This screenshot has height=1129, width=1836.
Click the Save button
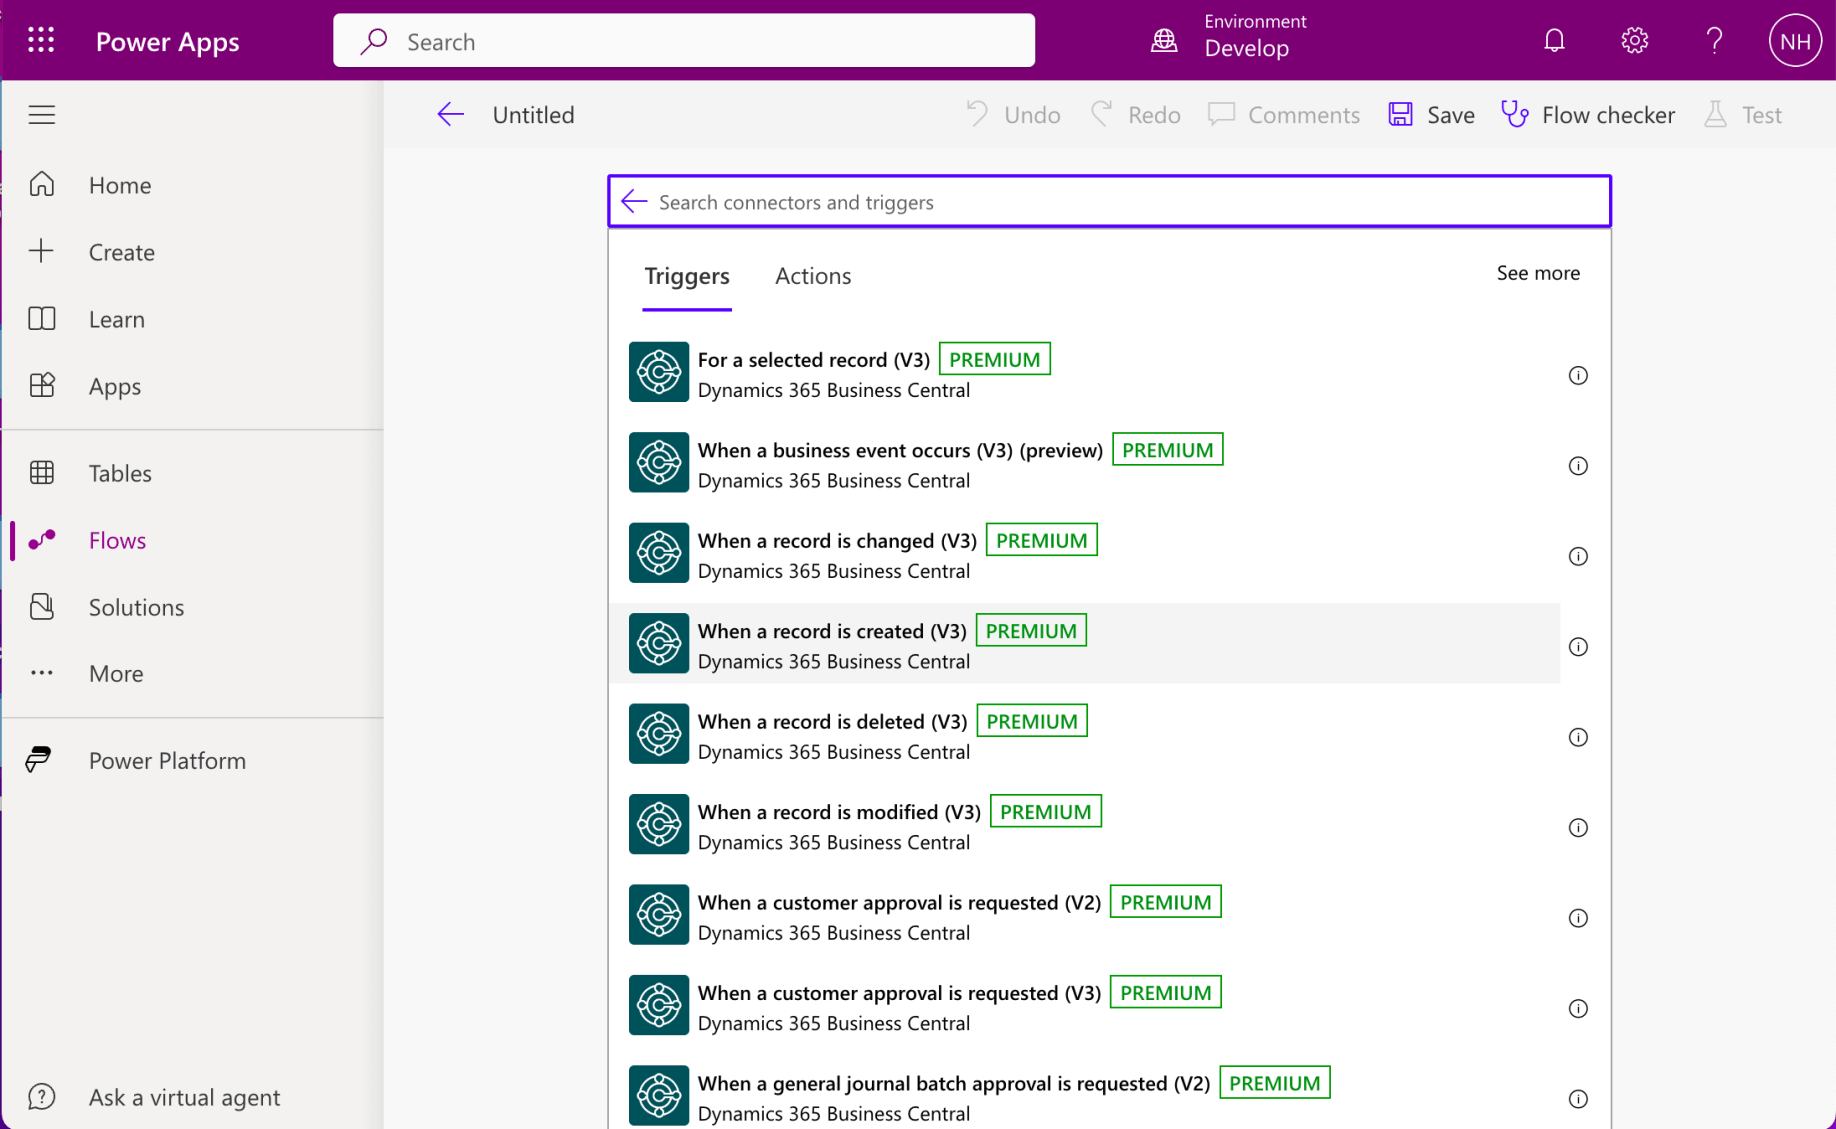(x=1431, y=114)
